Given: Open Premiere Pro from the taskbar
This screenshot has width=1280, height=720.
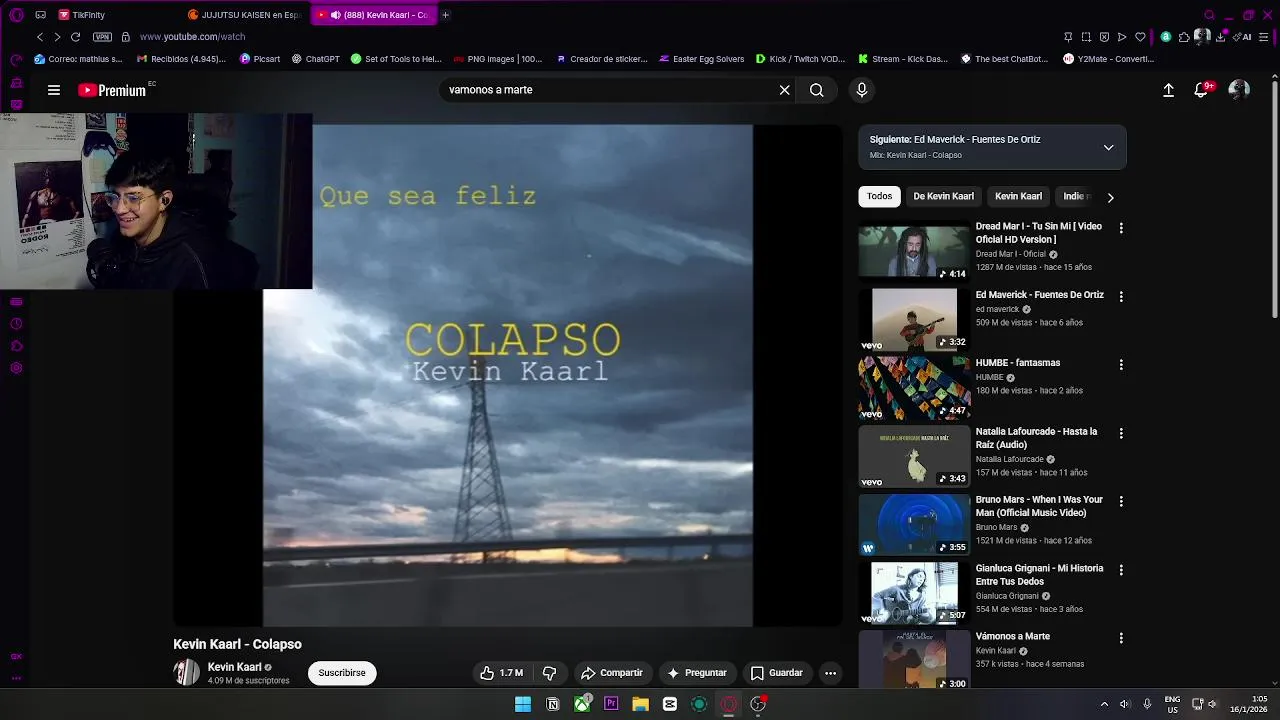Looking at the screenshot, I should (611, 704).
